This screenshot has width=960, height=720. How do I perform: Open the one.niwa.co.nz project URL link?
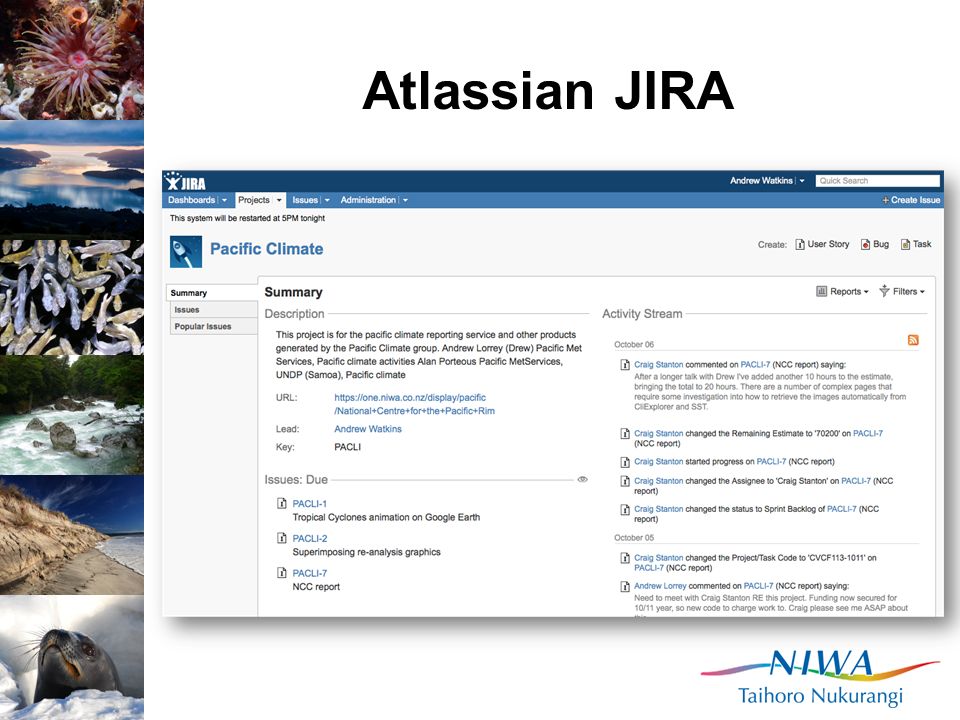pyautogui.click(x=414, y=404)
